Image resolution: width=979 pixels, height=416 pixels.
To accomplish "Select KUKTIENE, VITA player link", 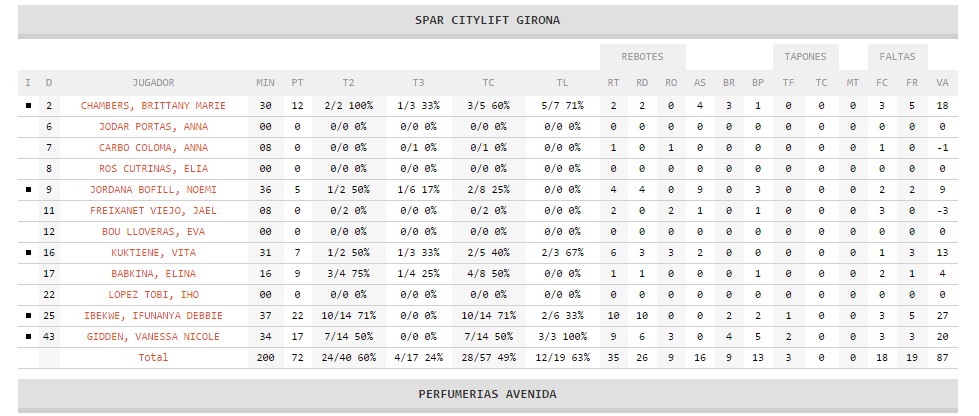I will tap(153, 253).
